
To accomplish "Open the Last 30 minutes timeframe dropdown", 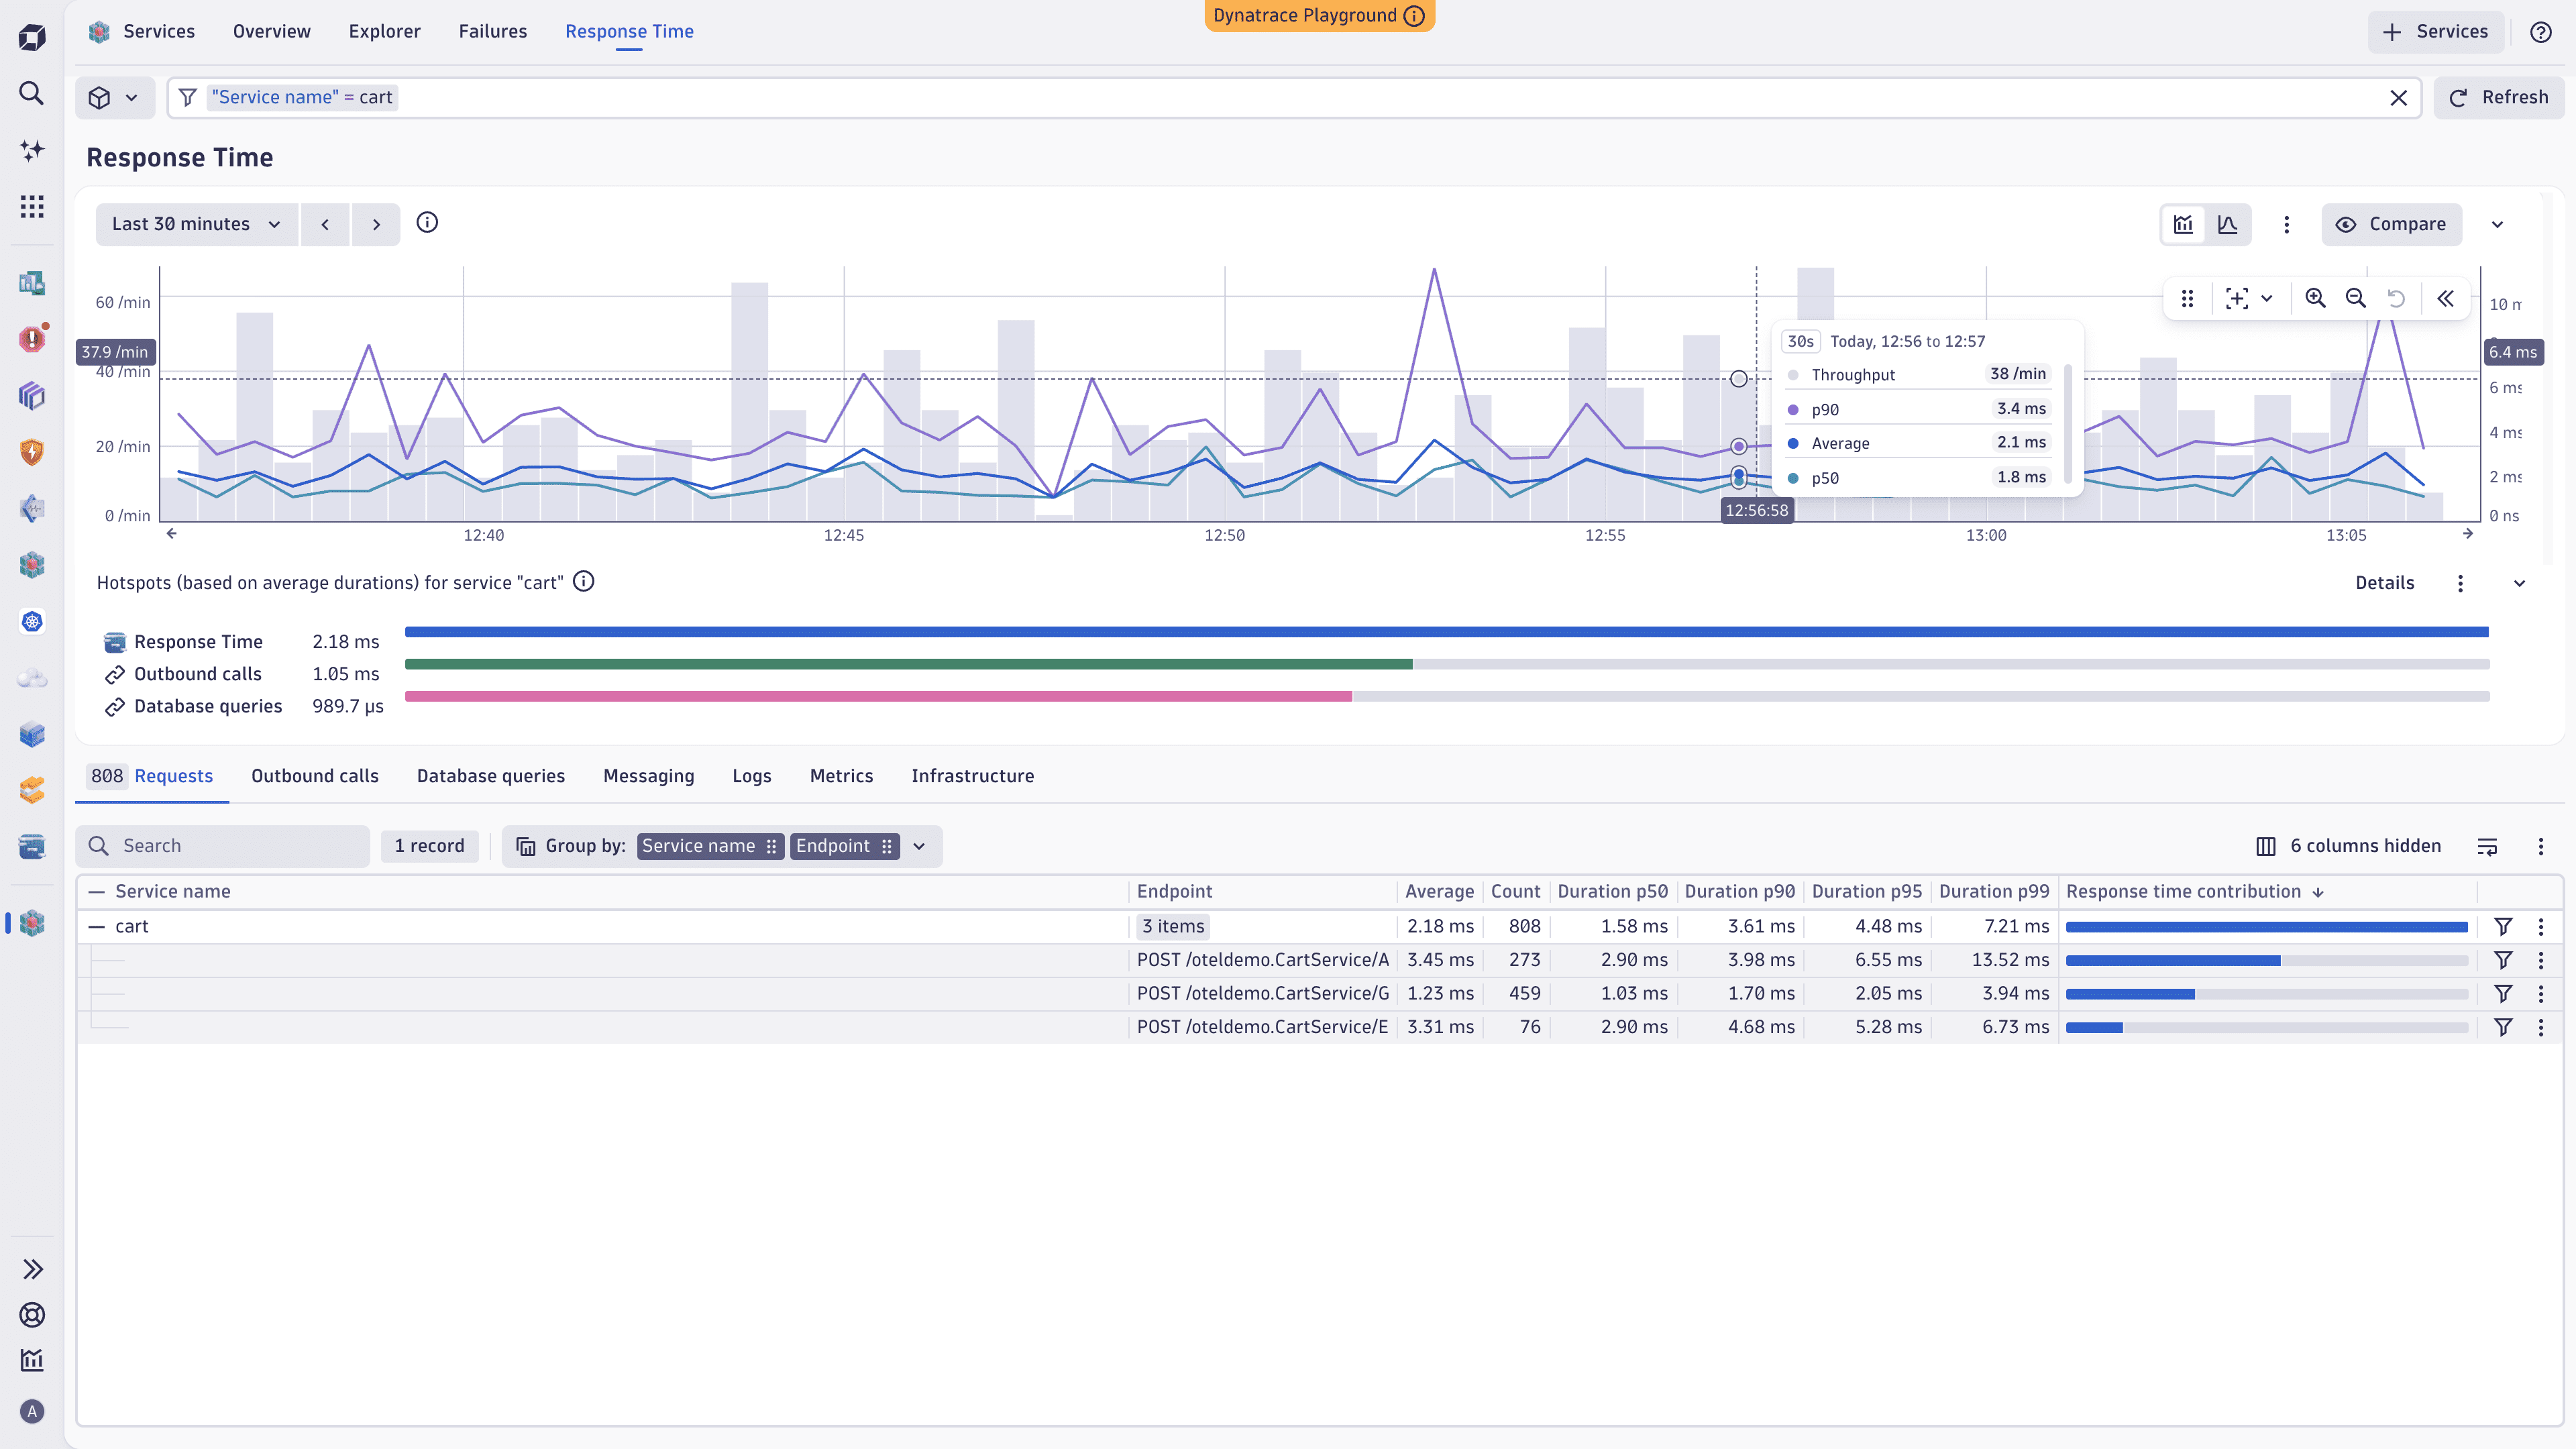I will pos(196,224).
